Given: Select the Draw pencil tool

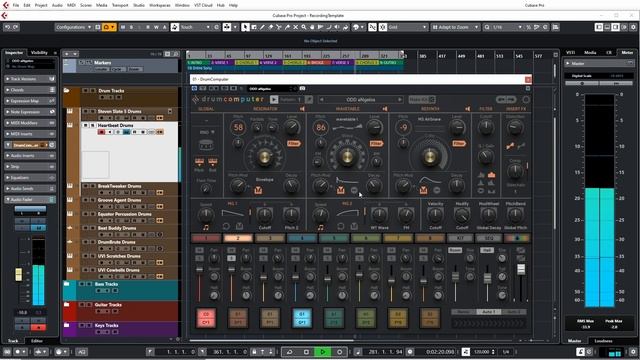Looking at the screenshot, I should 262,27.
